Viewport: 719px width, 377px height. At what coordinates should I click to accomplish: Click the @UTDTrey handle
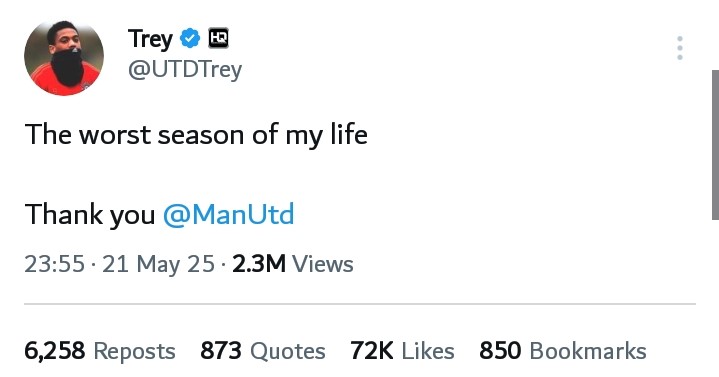click(x=185, y=70)
